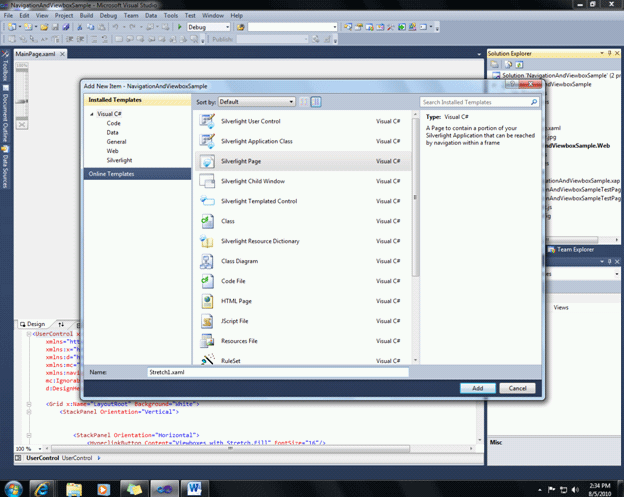The image size is (624, 497).
Task: Pick the Class Diagram template
Action: tap(302, 261)
